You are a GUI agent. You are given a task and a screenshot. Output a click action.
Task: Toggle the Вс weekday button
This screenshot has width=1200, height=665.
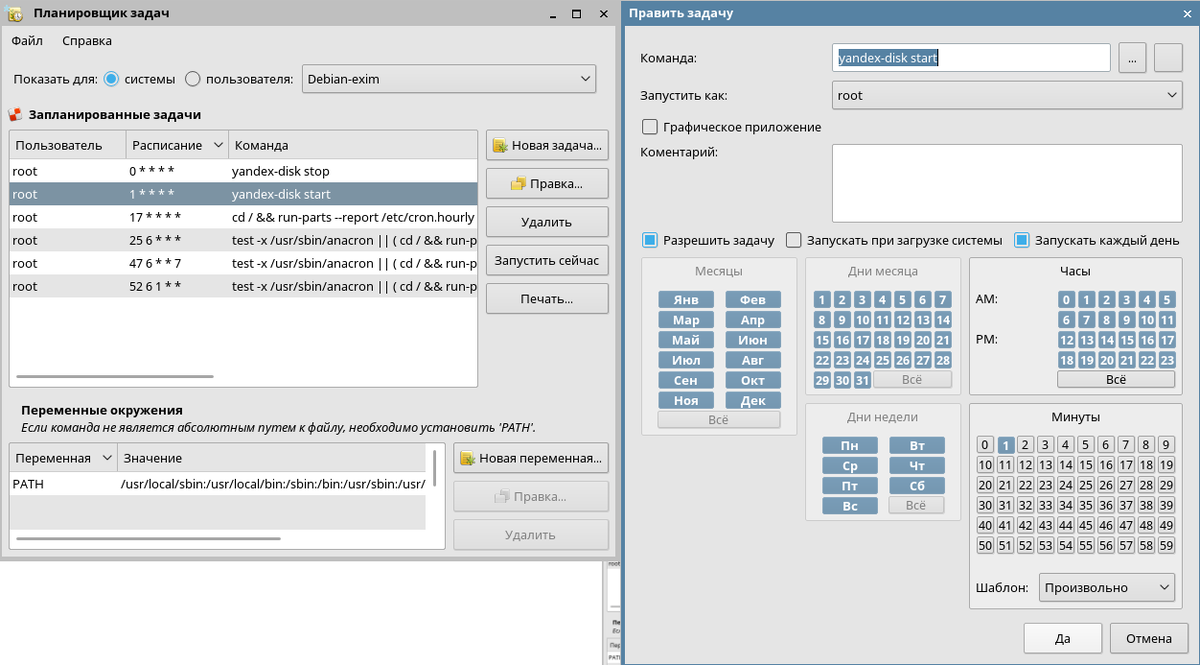click(x=849, y=506)
